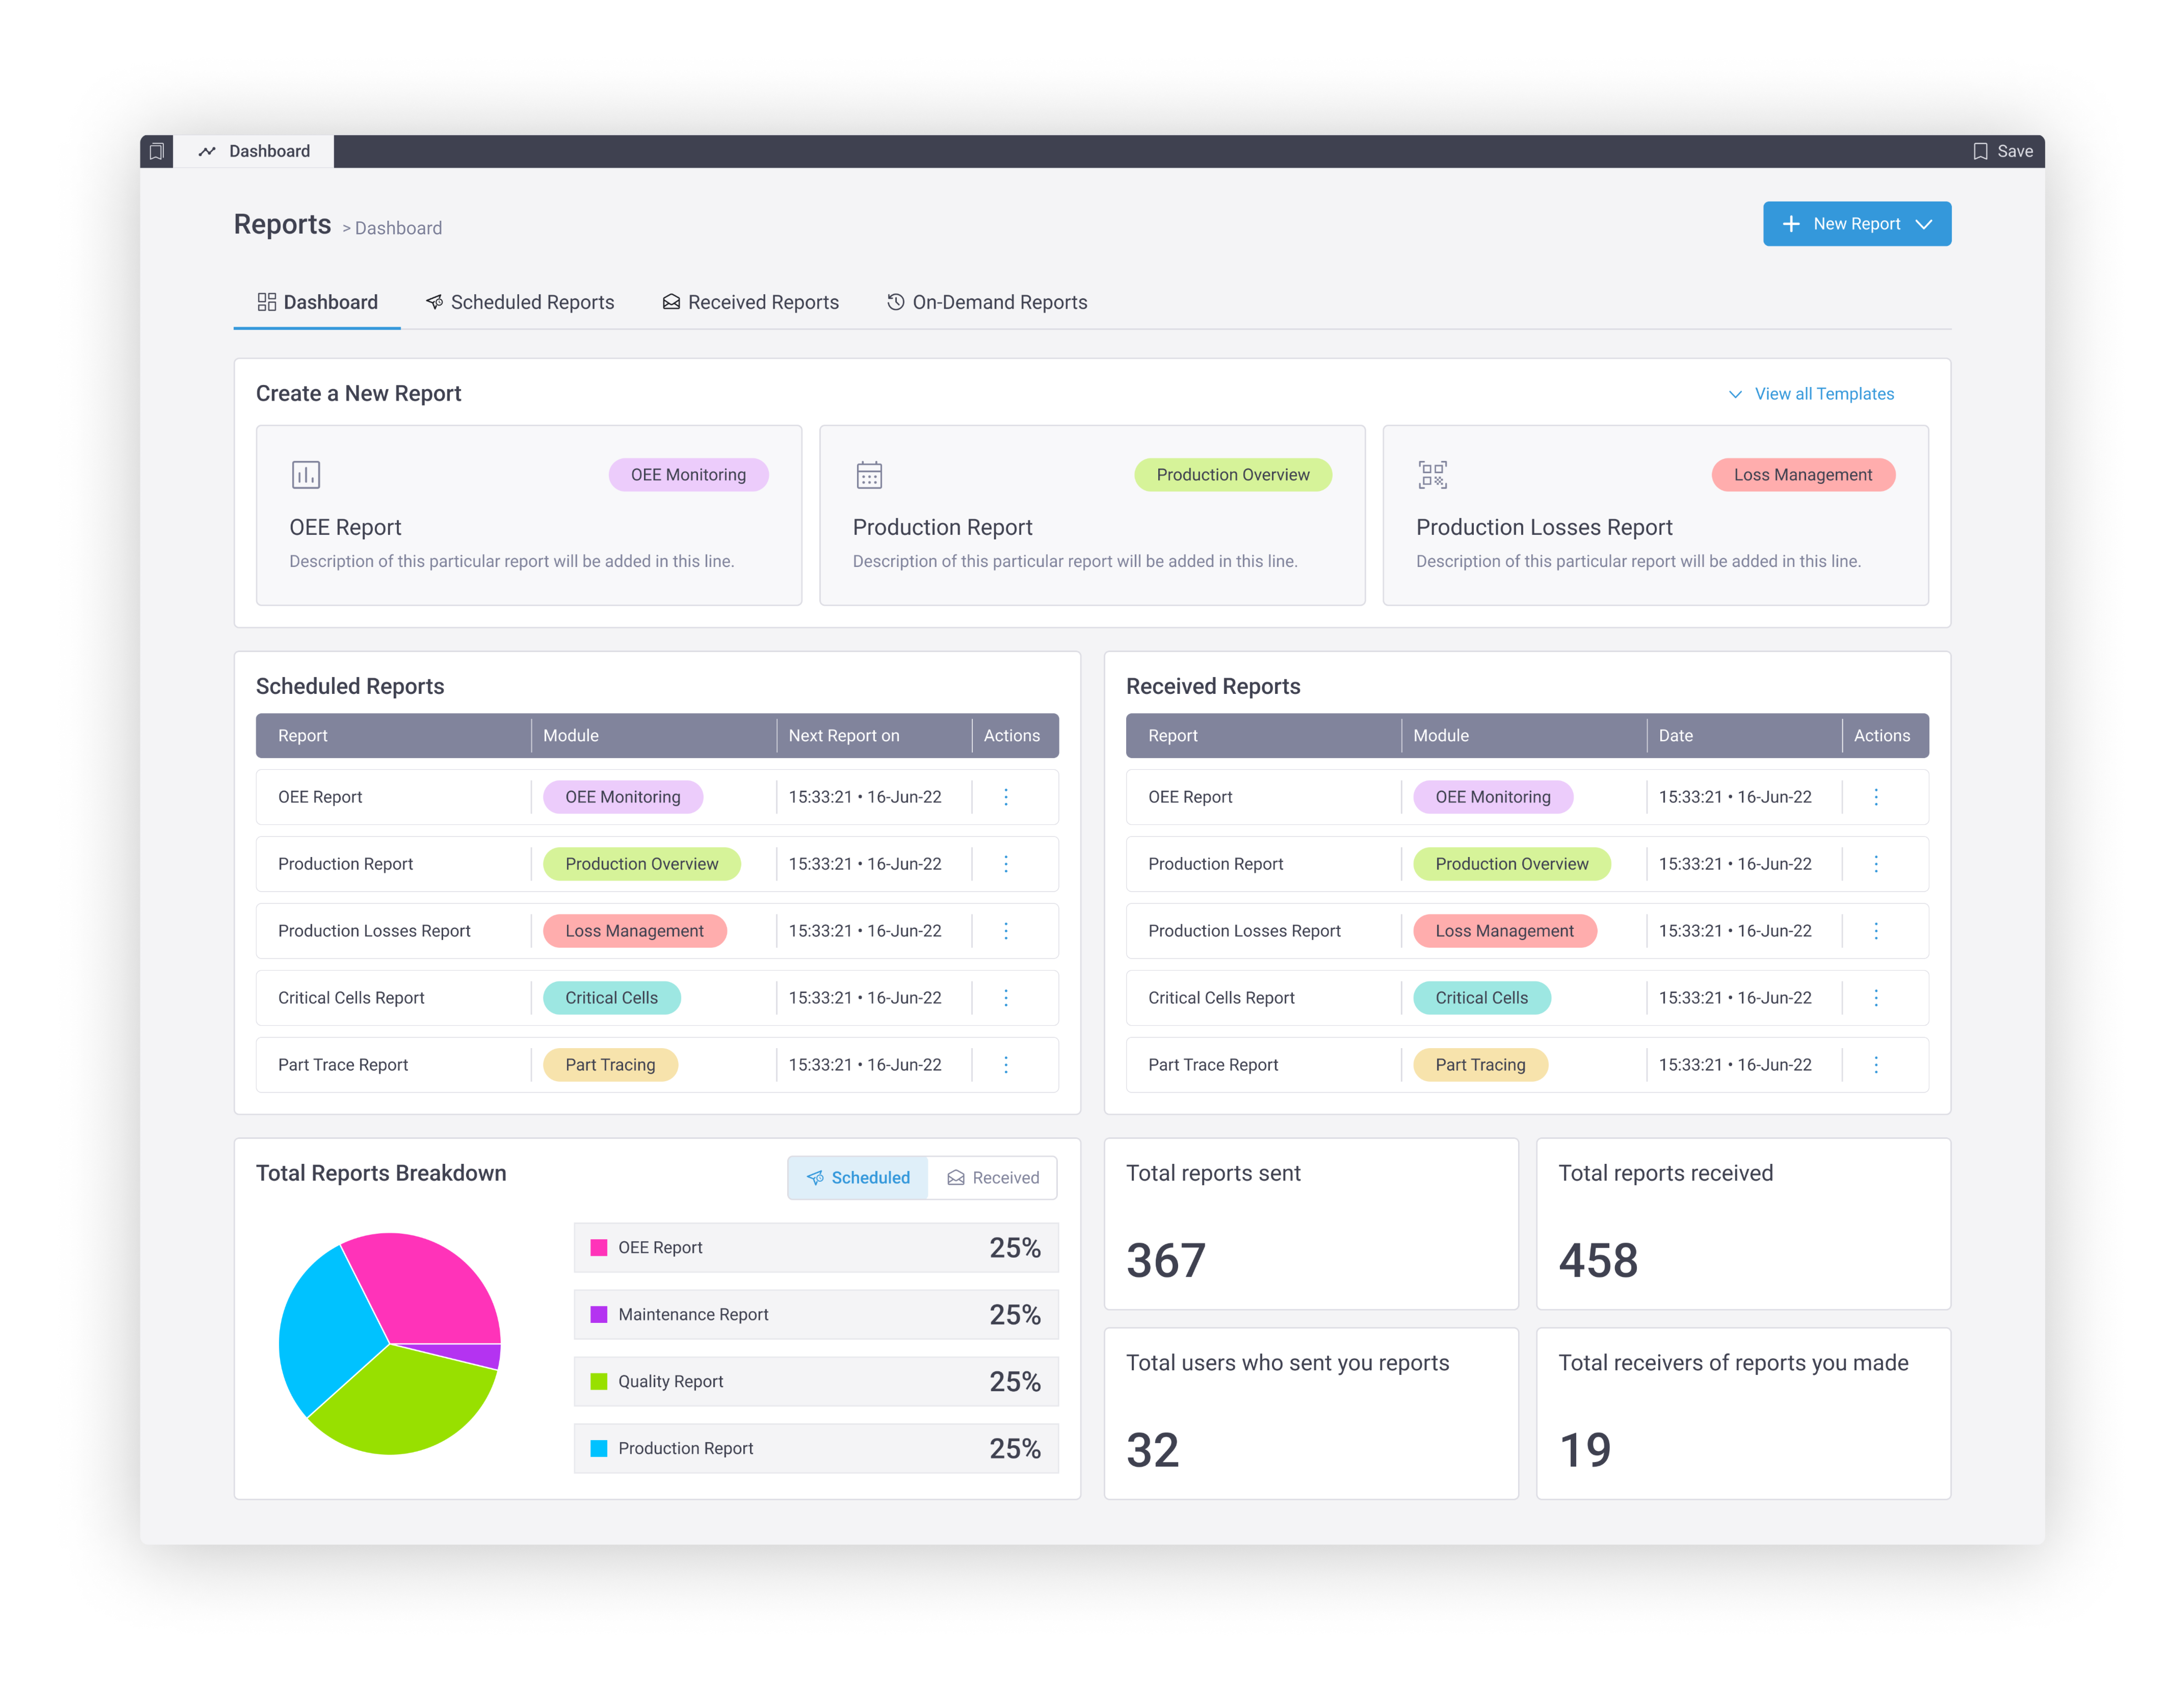Open actions for received Critical Cells Report
The image size is (2184, 1689).
pos(1876,998)
